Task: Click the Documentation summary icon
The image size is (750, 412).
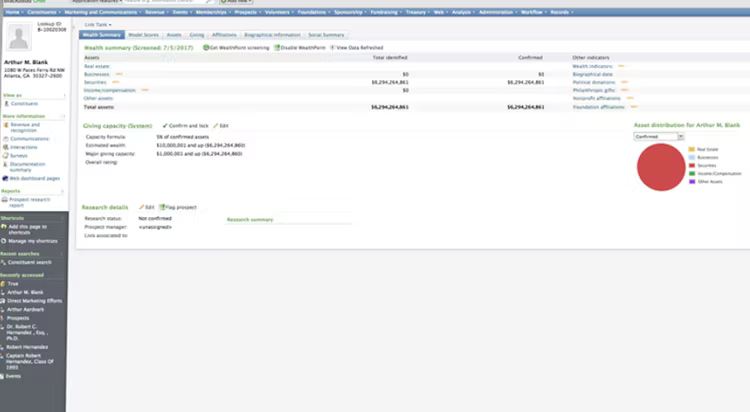Action: pyautogui.click(x=6, y=164)
